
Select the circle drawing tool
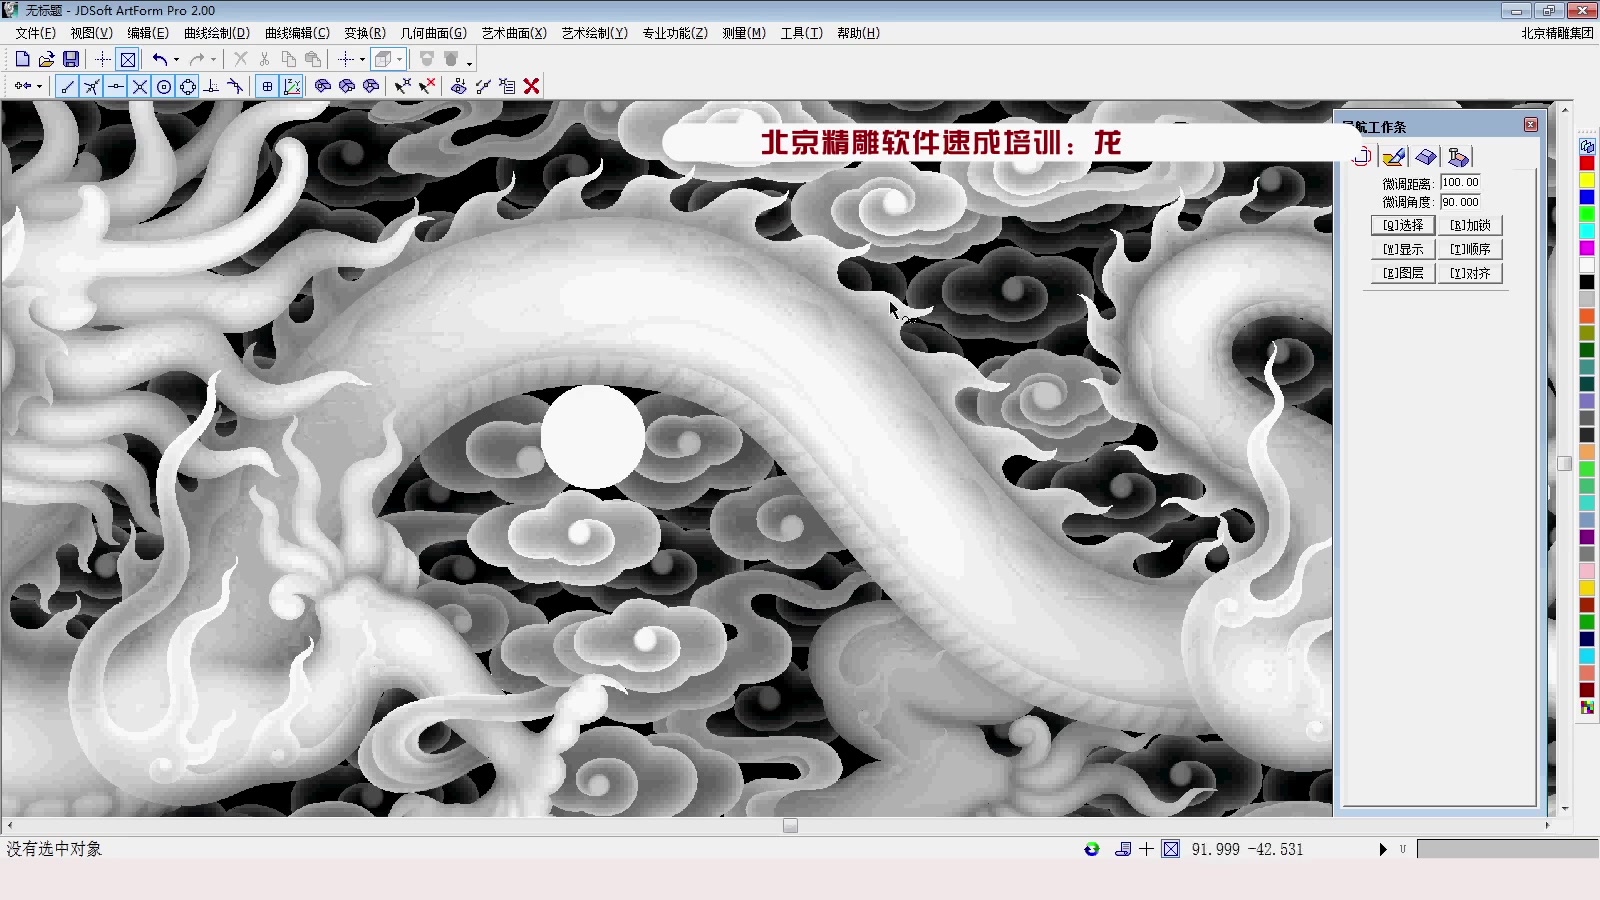(x=164, y=86)
